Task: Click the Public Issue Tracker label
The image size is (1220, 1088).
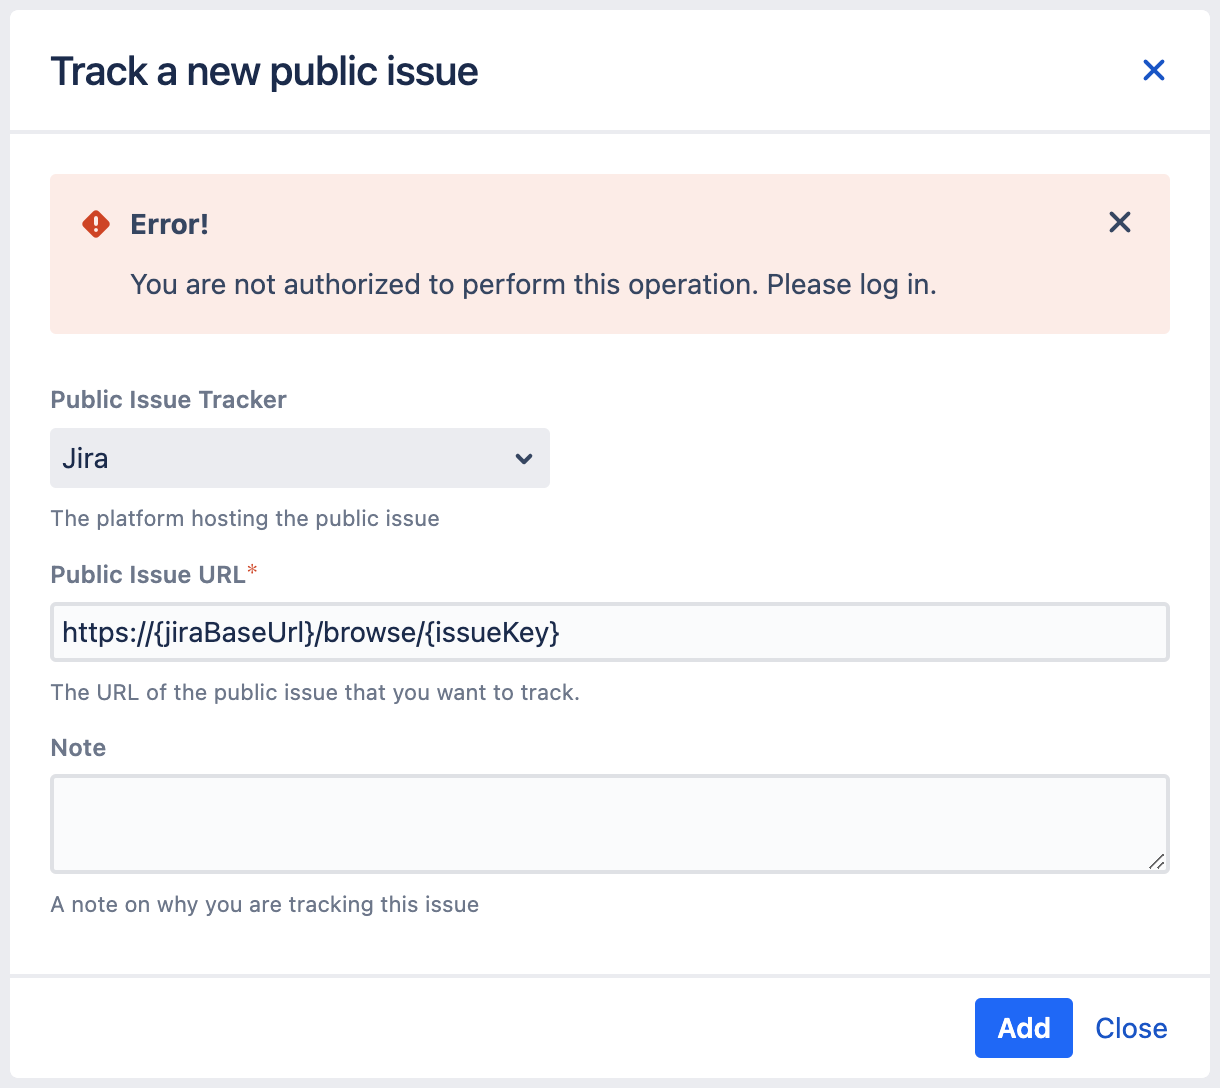Action: 168,400
